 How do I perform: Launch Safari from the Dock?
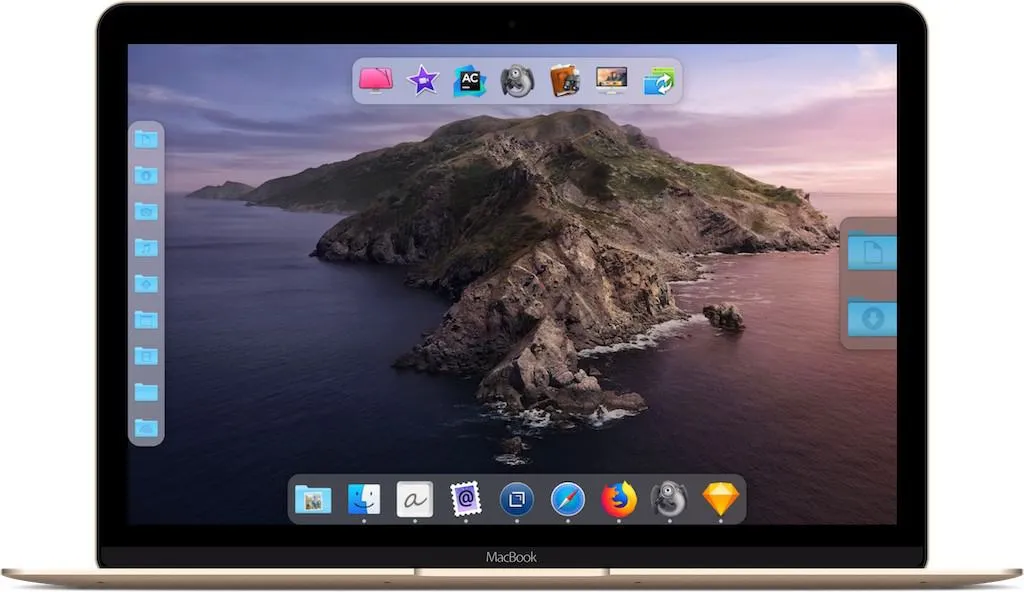pos(566,497)
